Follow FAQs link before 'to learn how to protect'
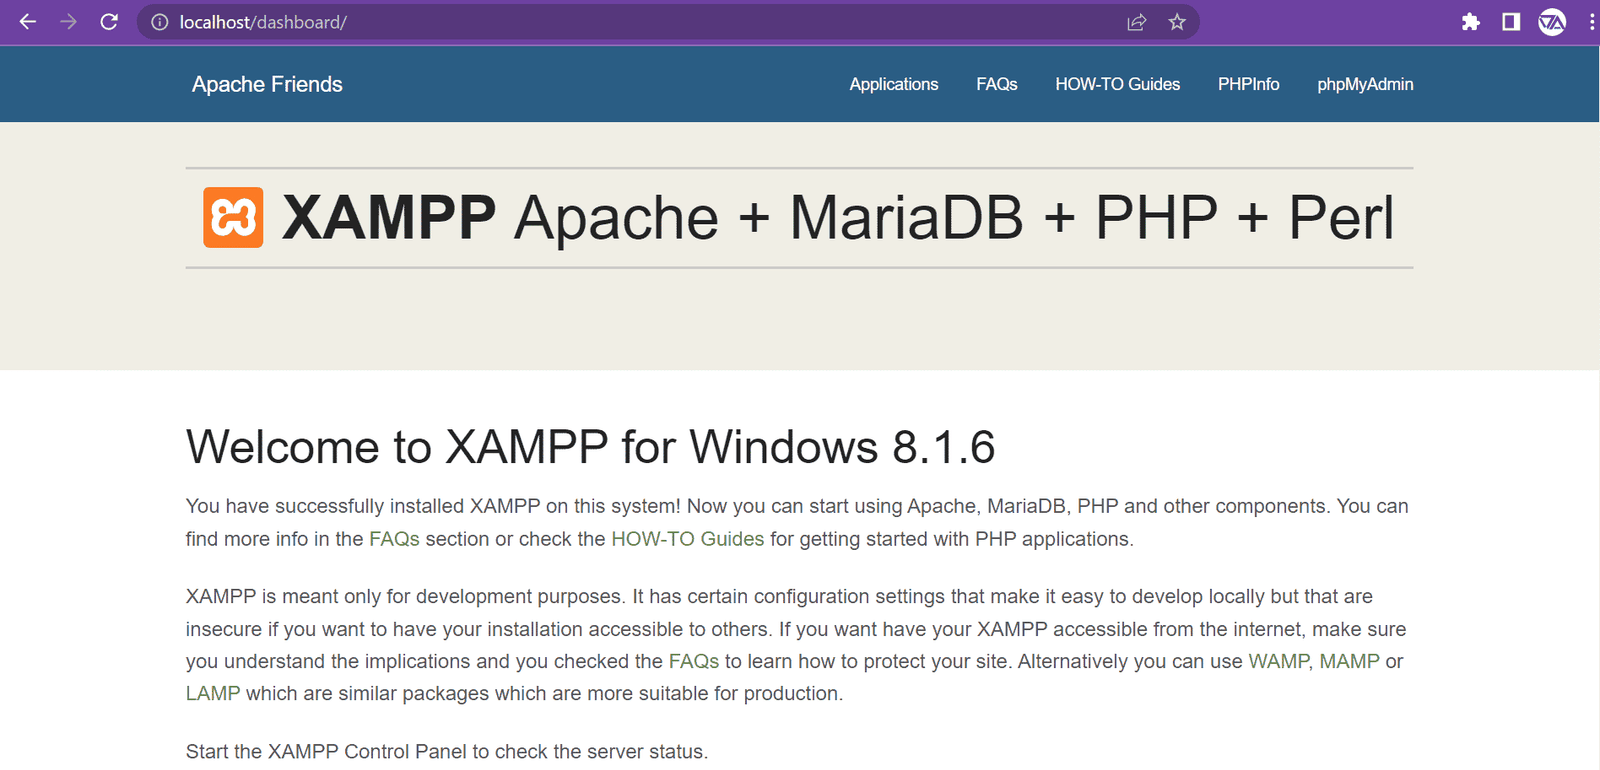Screen dimensions: 1600x770 click(694, 661)
